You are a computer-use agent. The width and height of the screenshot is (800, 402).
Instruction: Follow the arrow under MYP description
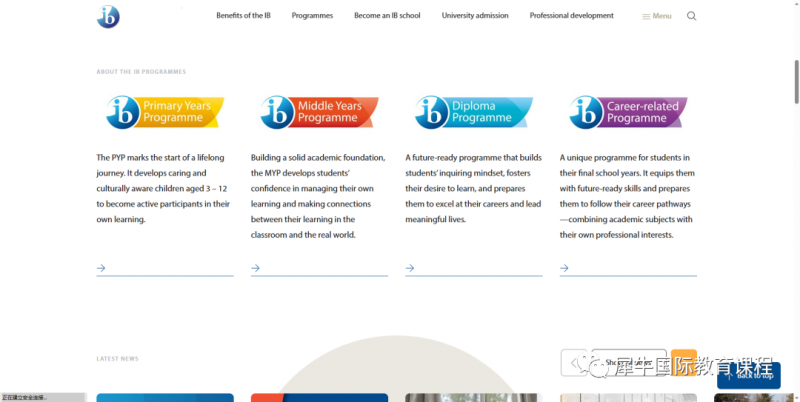pos(256,268)
